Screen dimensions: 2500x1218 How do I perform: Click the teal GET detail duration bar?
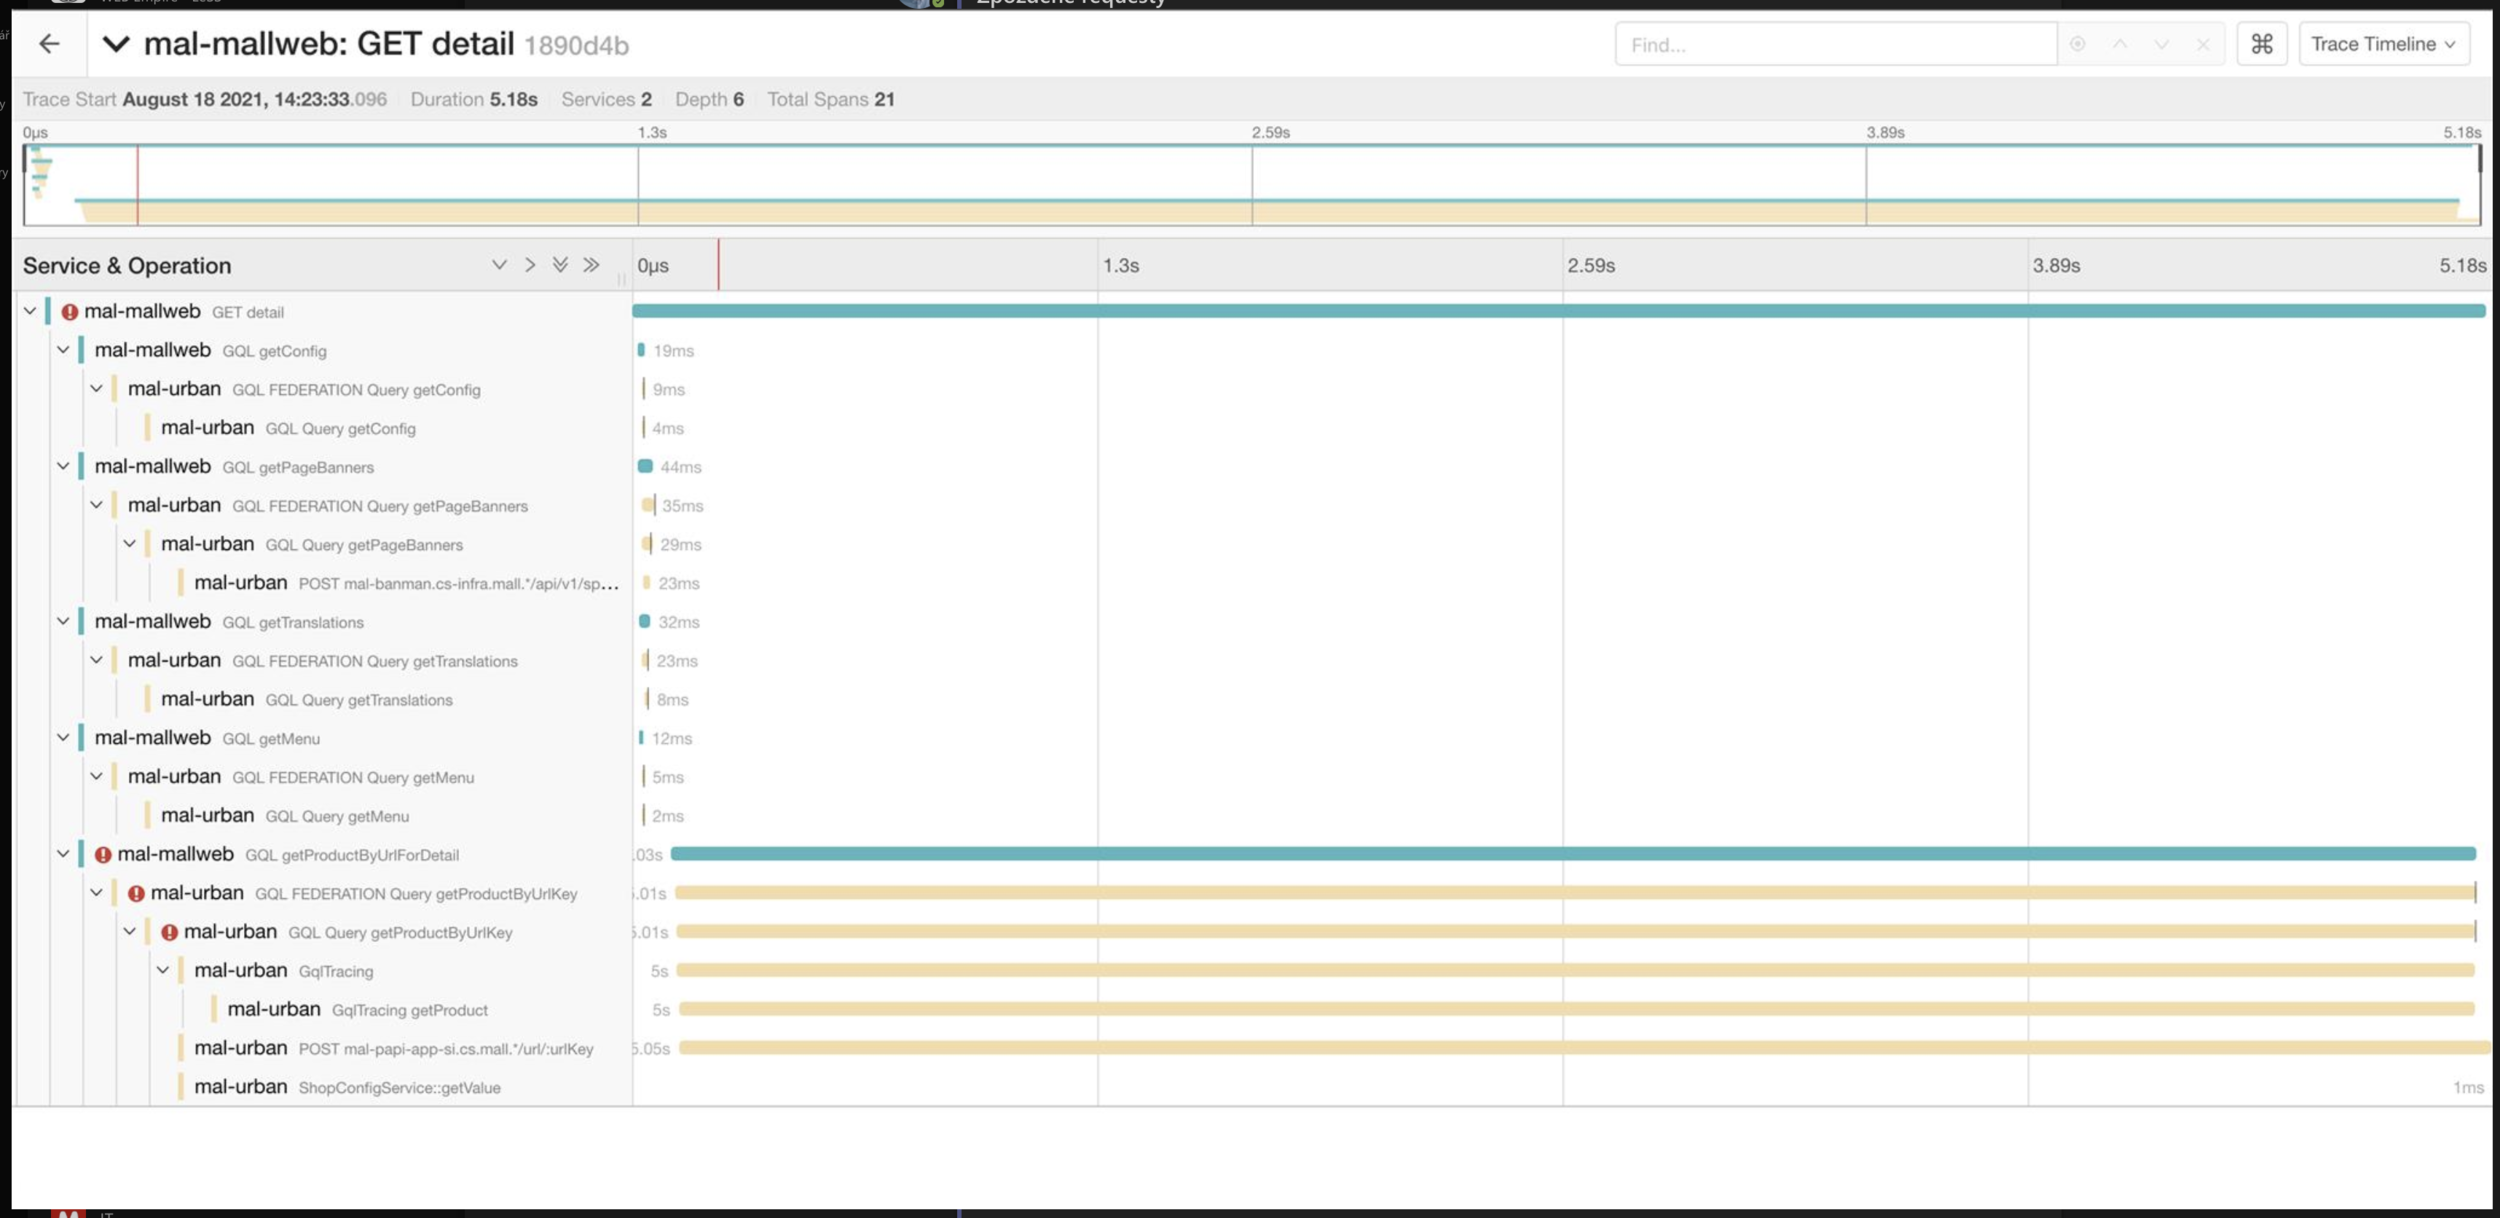click(x=1558, y=311)
